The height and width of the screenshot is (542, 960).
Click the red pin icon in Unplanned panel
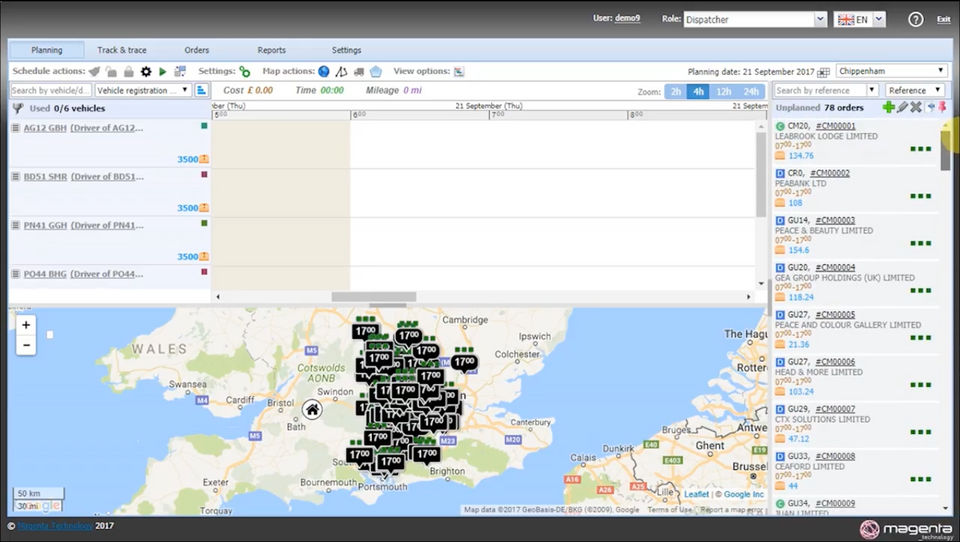[x=941, y=108]
